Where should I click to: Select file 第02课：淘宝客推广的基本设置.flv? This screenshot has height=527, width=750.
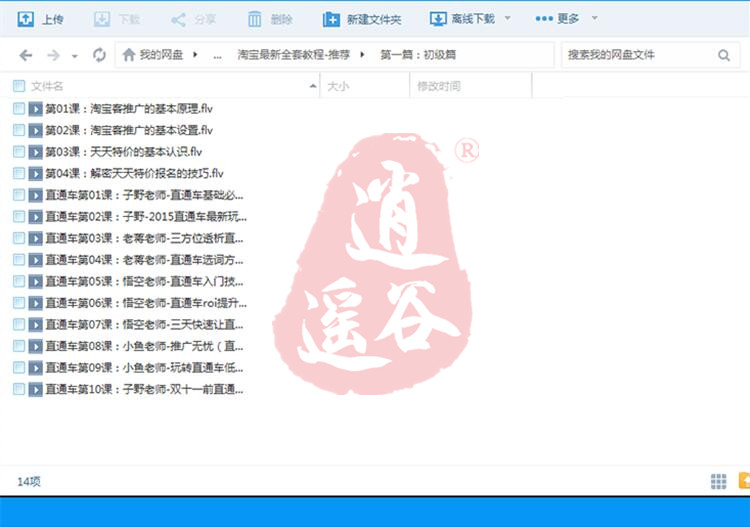(129, 130)
